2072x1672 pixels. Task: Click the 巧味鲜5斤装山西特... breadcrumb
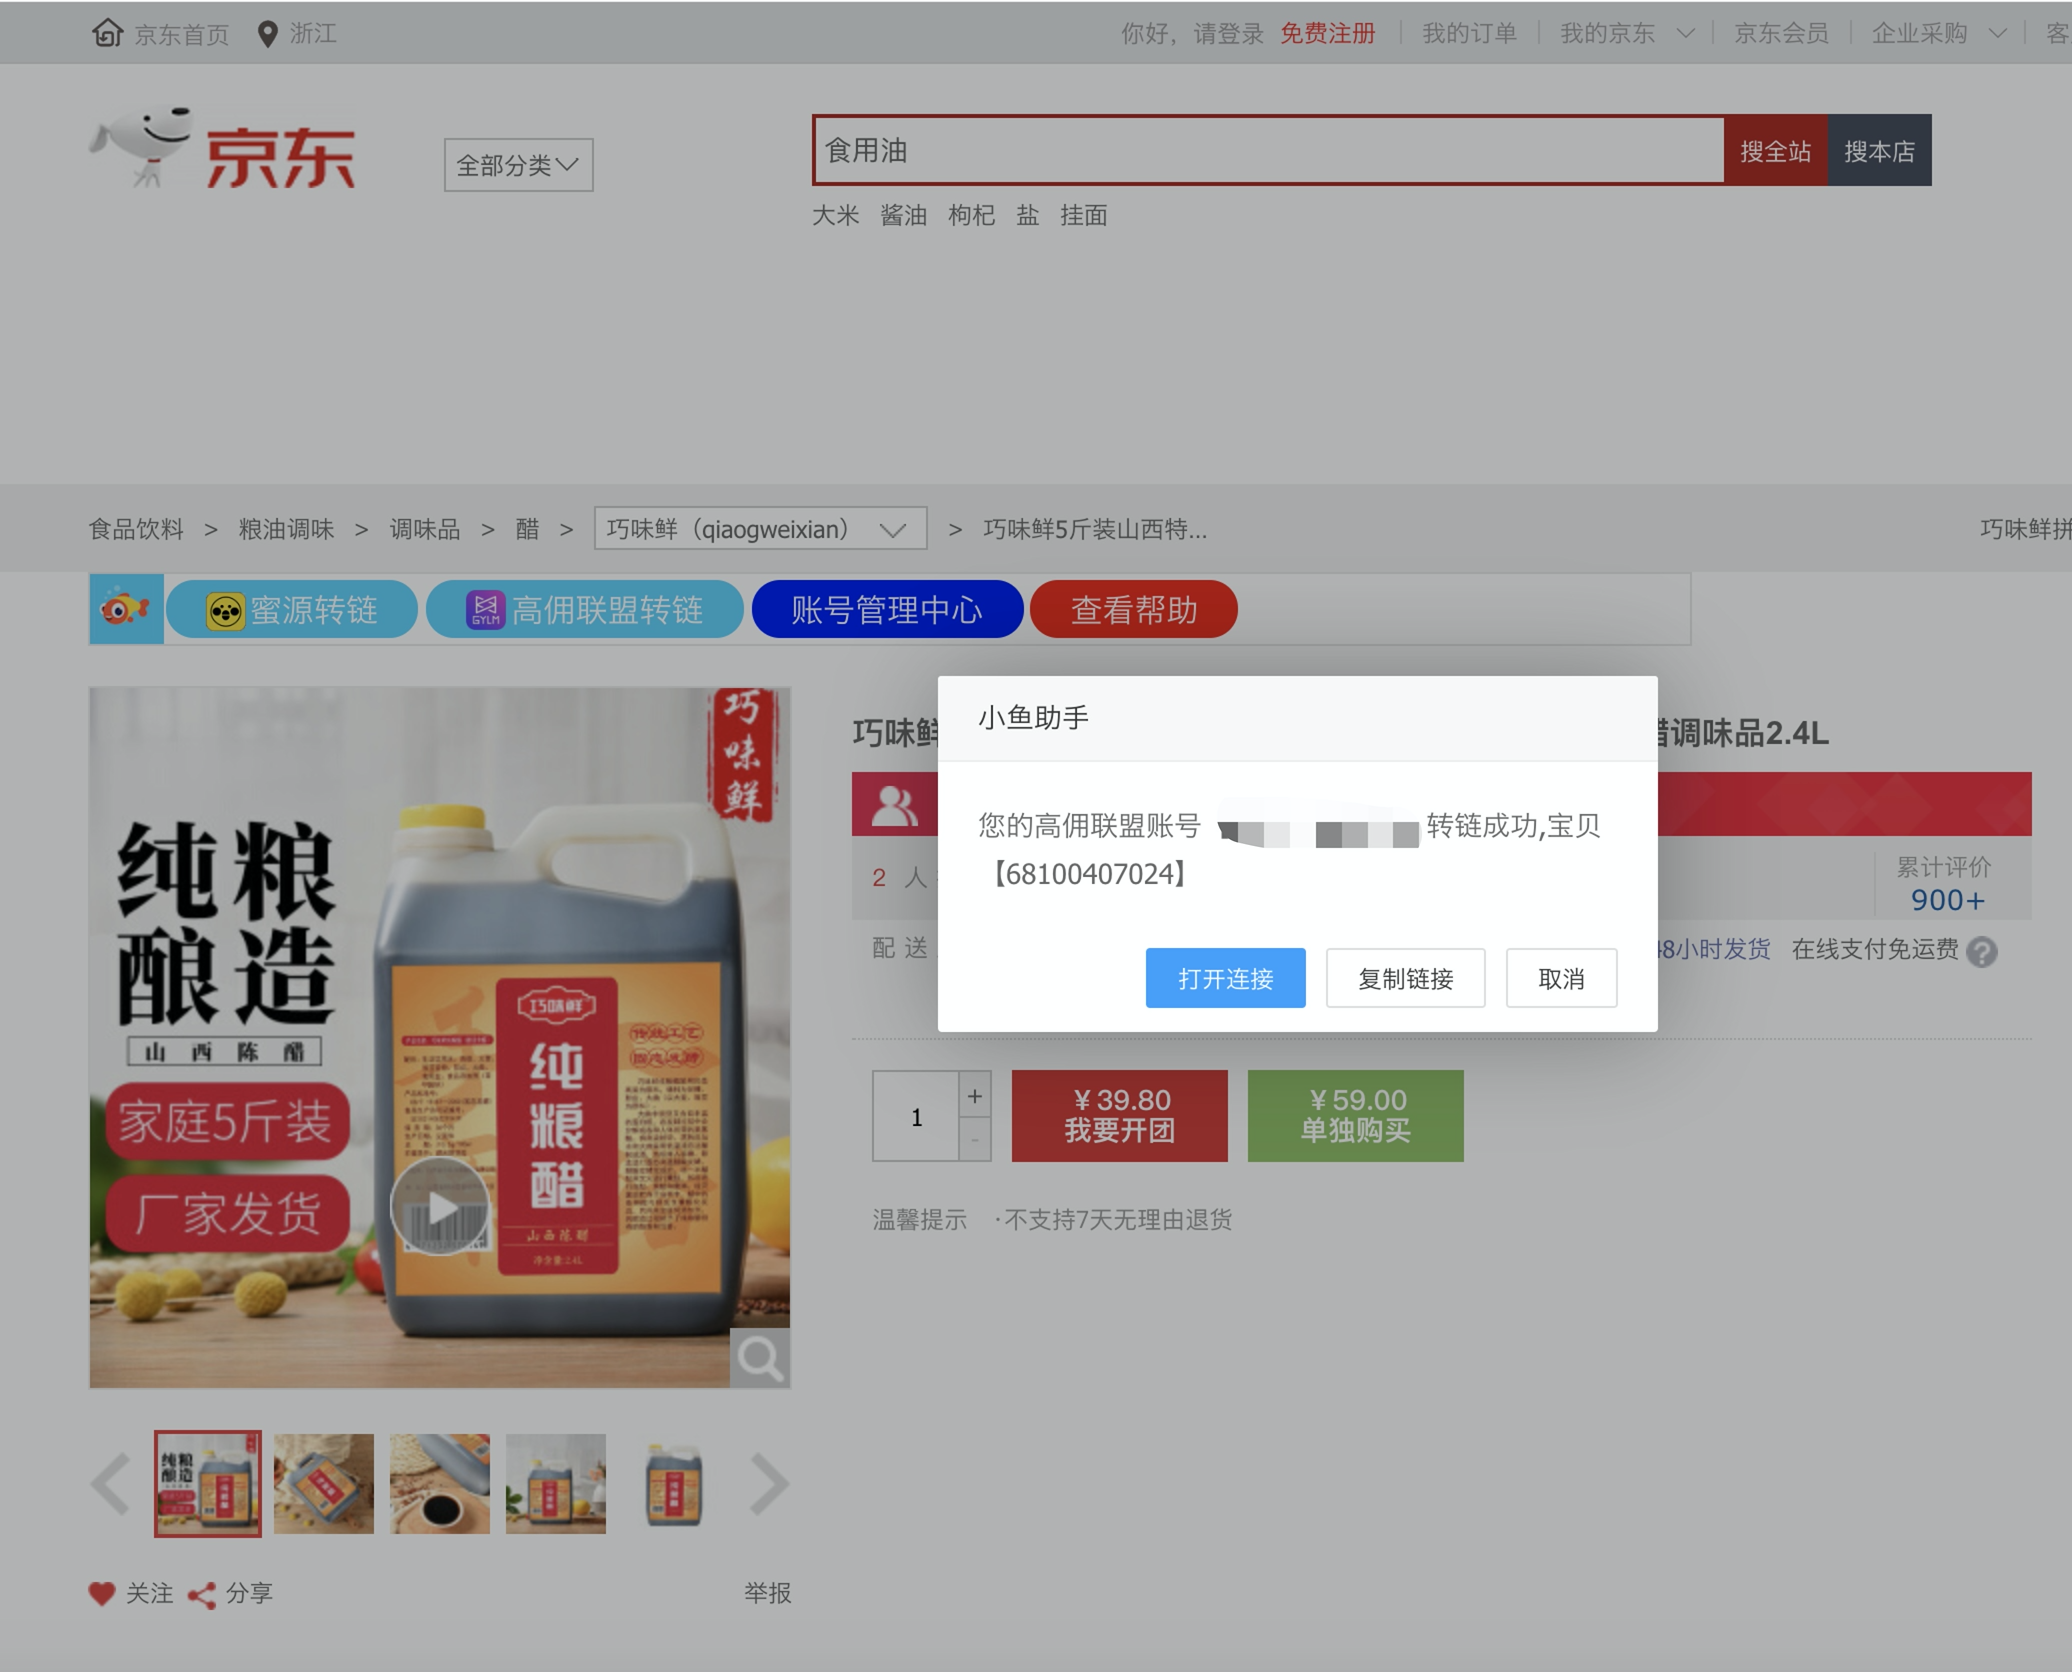(x=1095, y=529)
